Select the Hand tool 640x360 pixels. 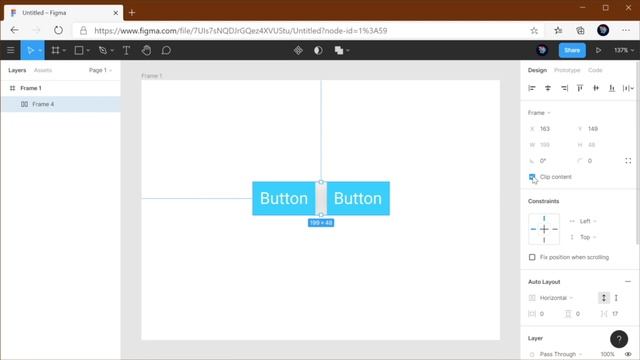pos(146,50)
